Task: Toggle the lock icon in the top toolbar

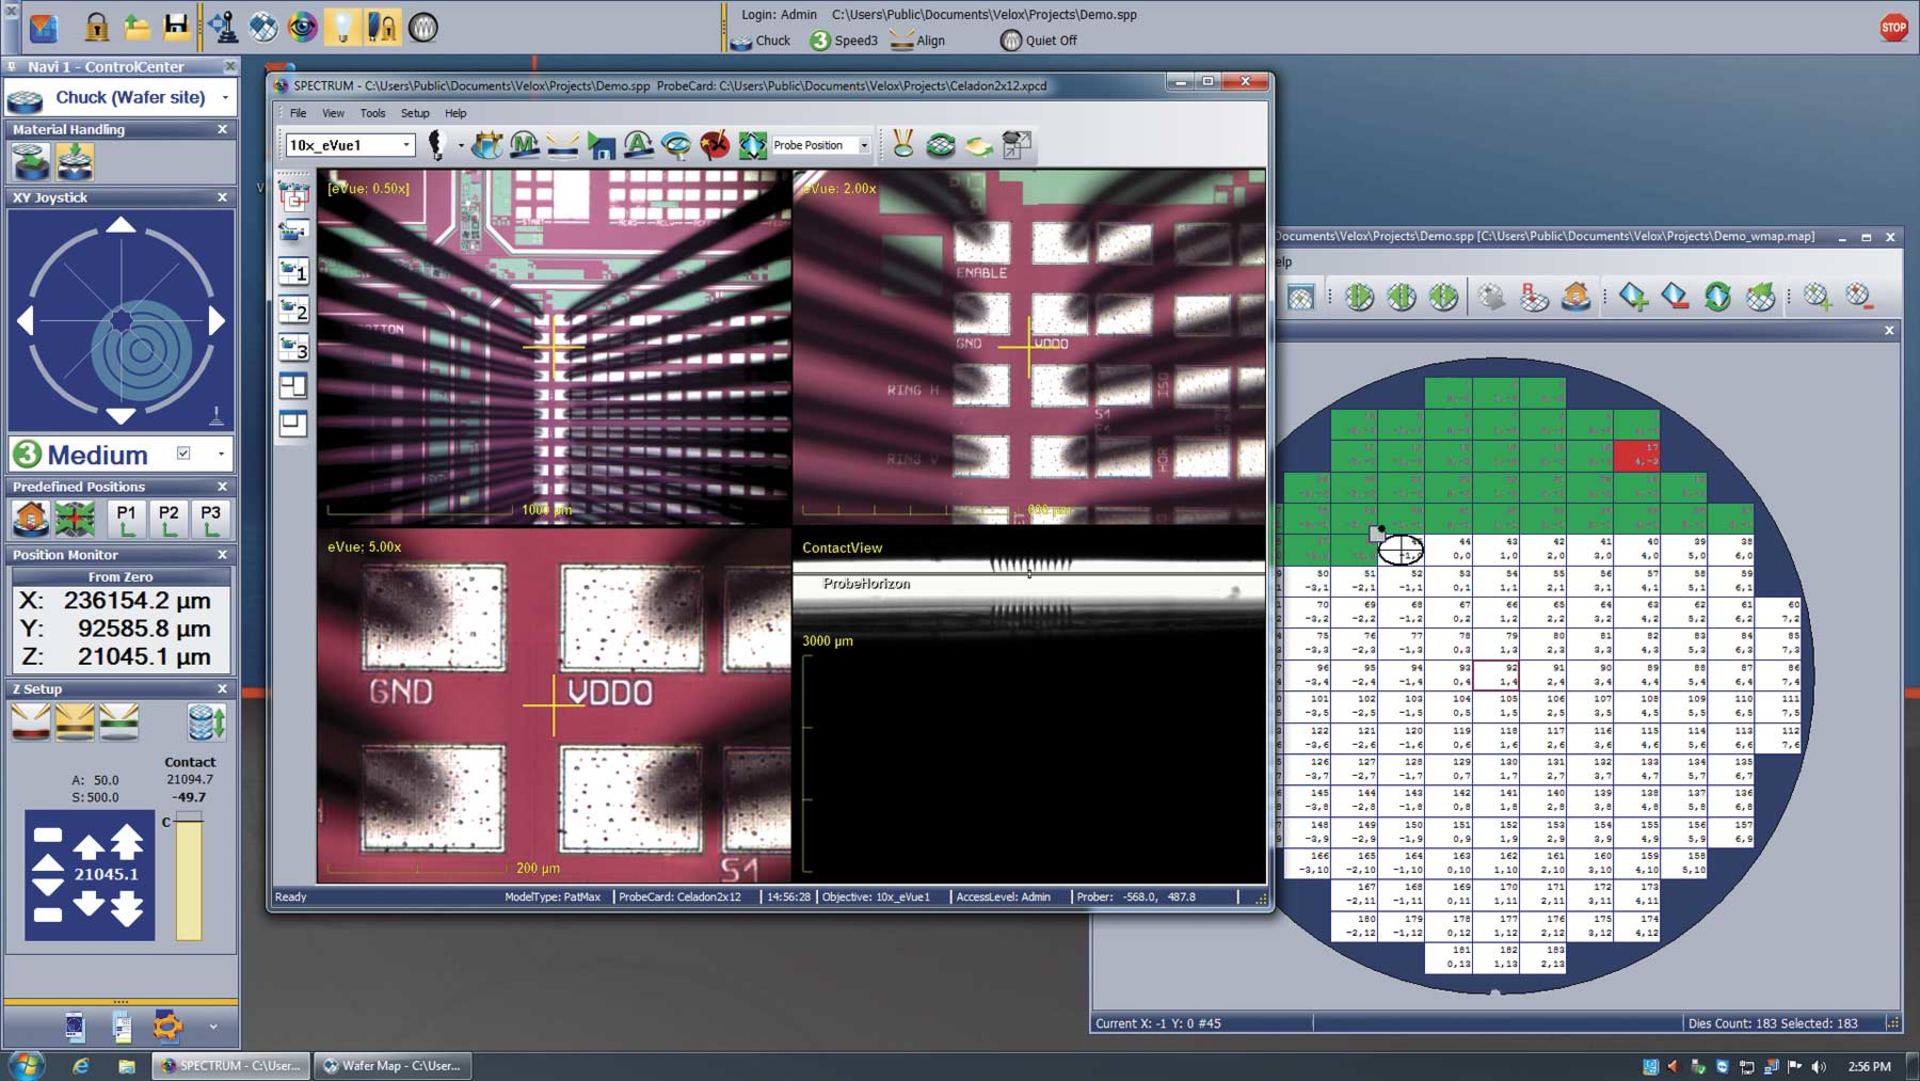Action: [97, 28]
